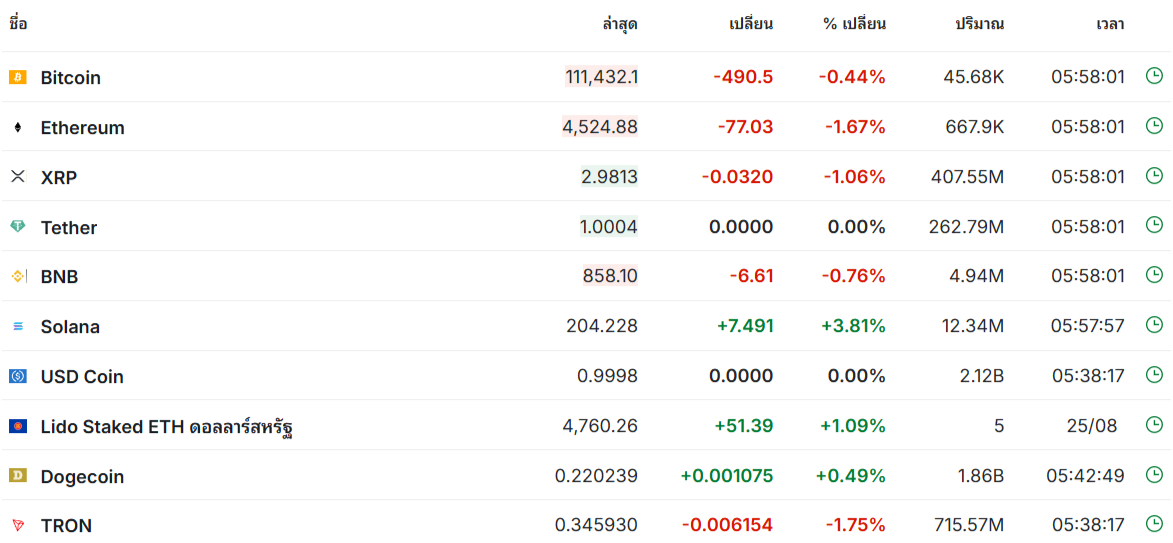Sort by the ชื่อ column header
The height and width of the screenshot is (543, 1173).
pos(18,23)
